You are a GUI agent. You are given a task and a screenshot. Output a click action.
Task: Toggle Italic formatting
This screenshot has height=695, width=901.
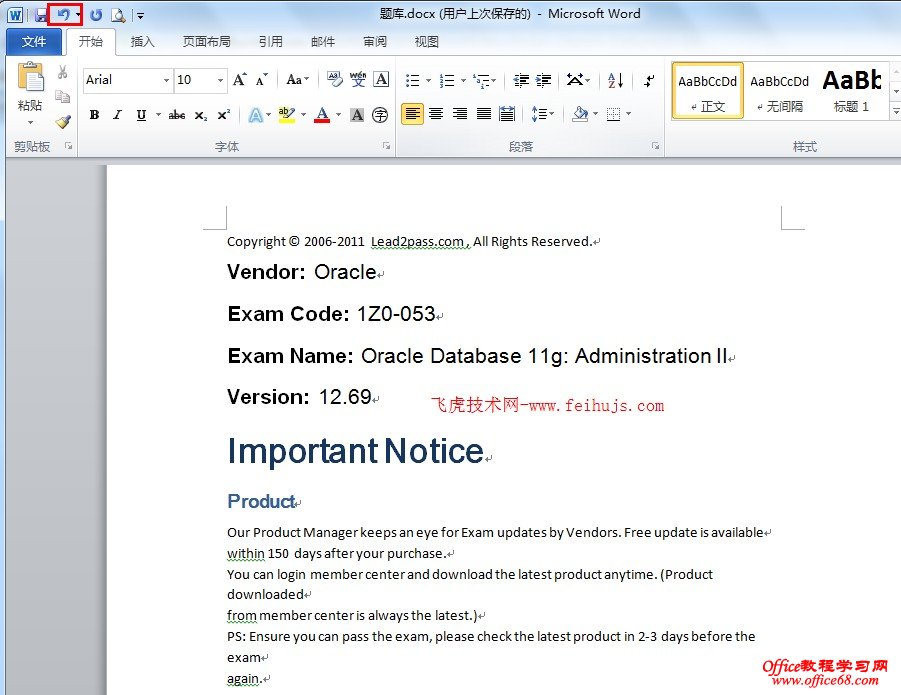point(117,115)
